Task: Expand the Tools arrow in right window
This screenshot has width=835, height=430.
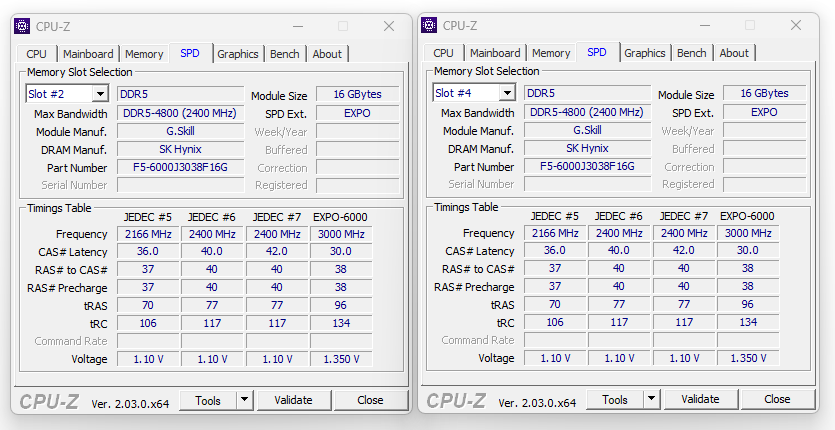Action: coord(651,399)
